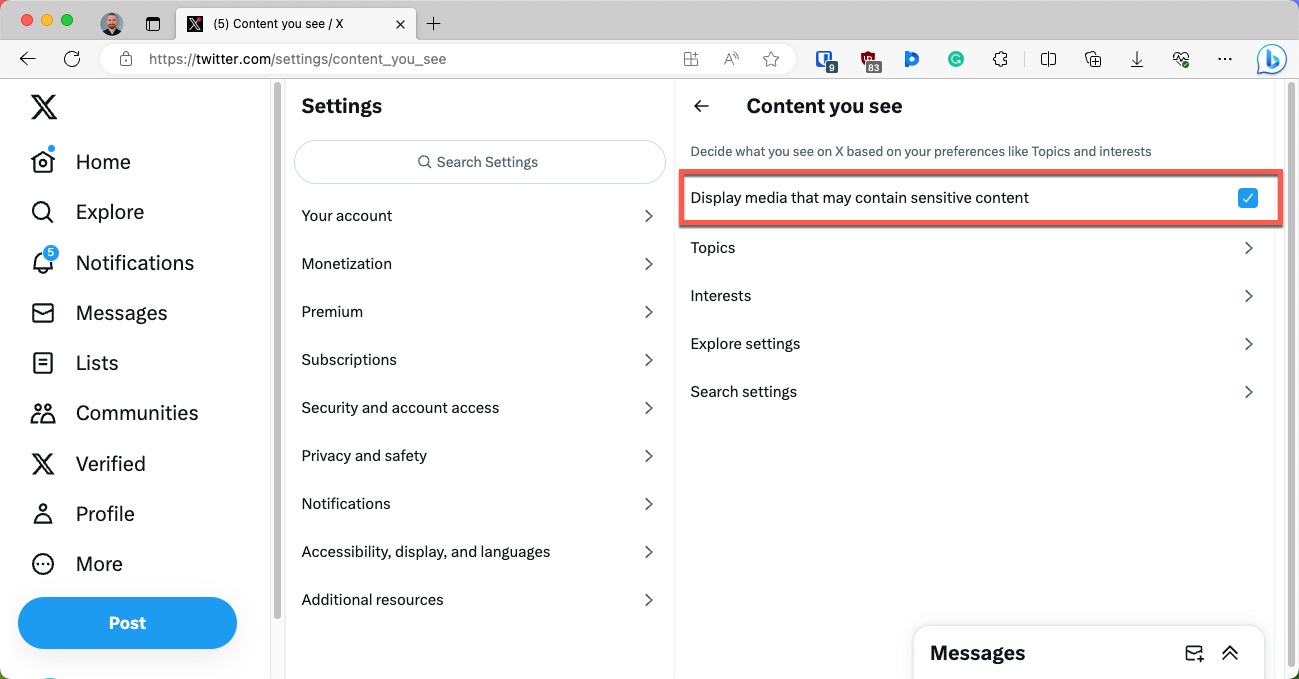Open Privacy and safety settings
Screen dimensions: 1299x679
click(x=364, y=455)
